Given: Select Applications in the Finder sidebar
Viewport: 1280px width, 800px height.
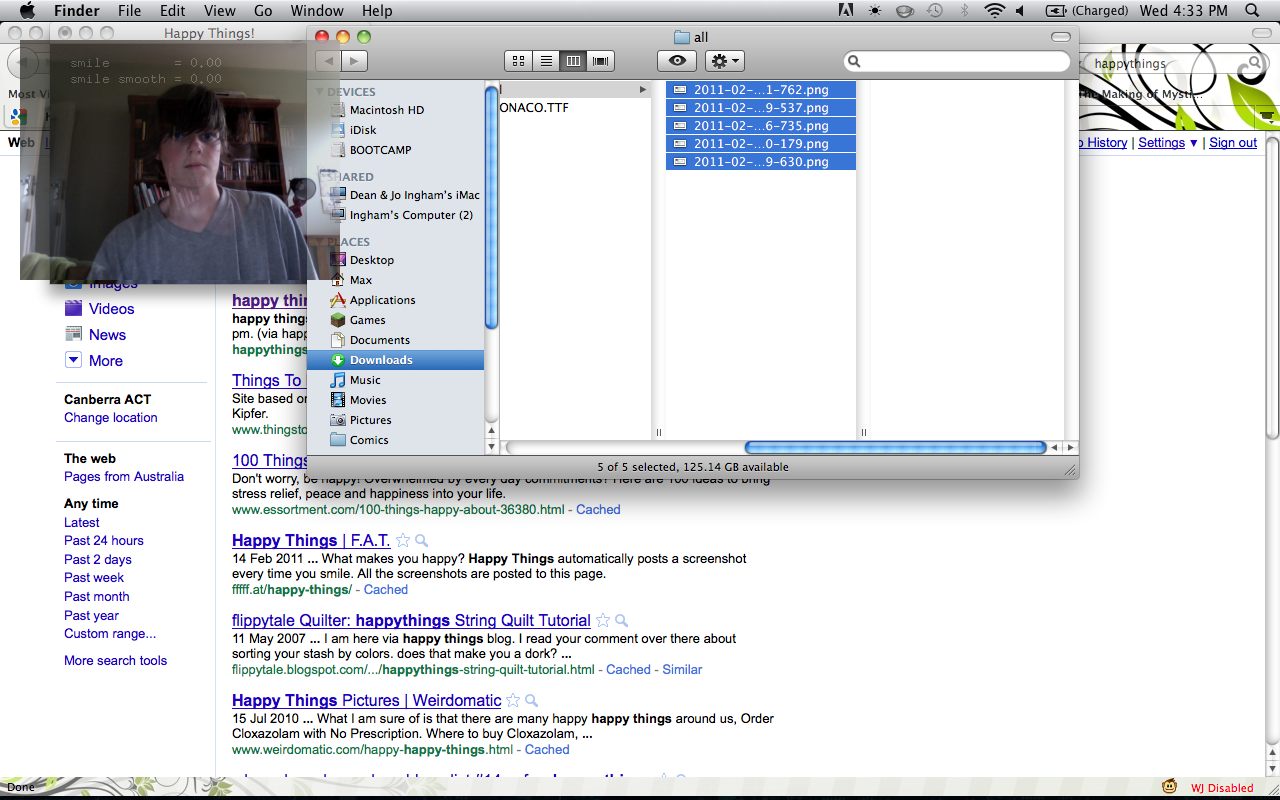Looking at the screenshot, I should coord(382,300).
